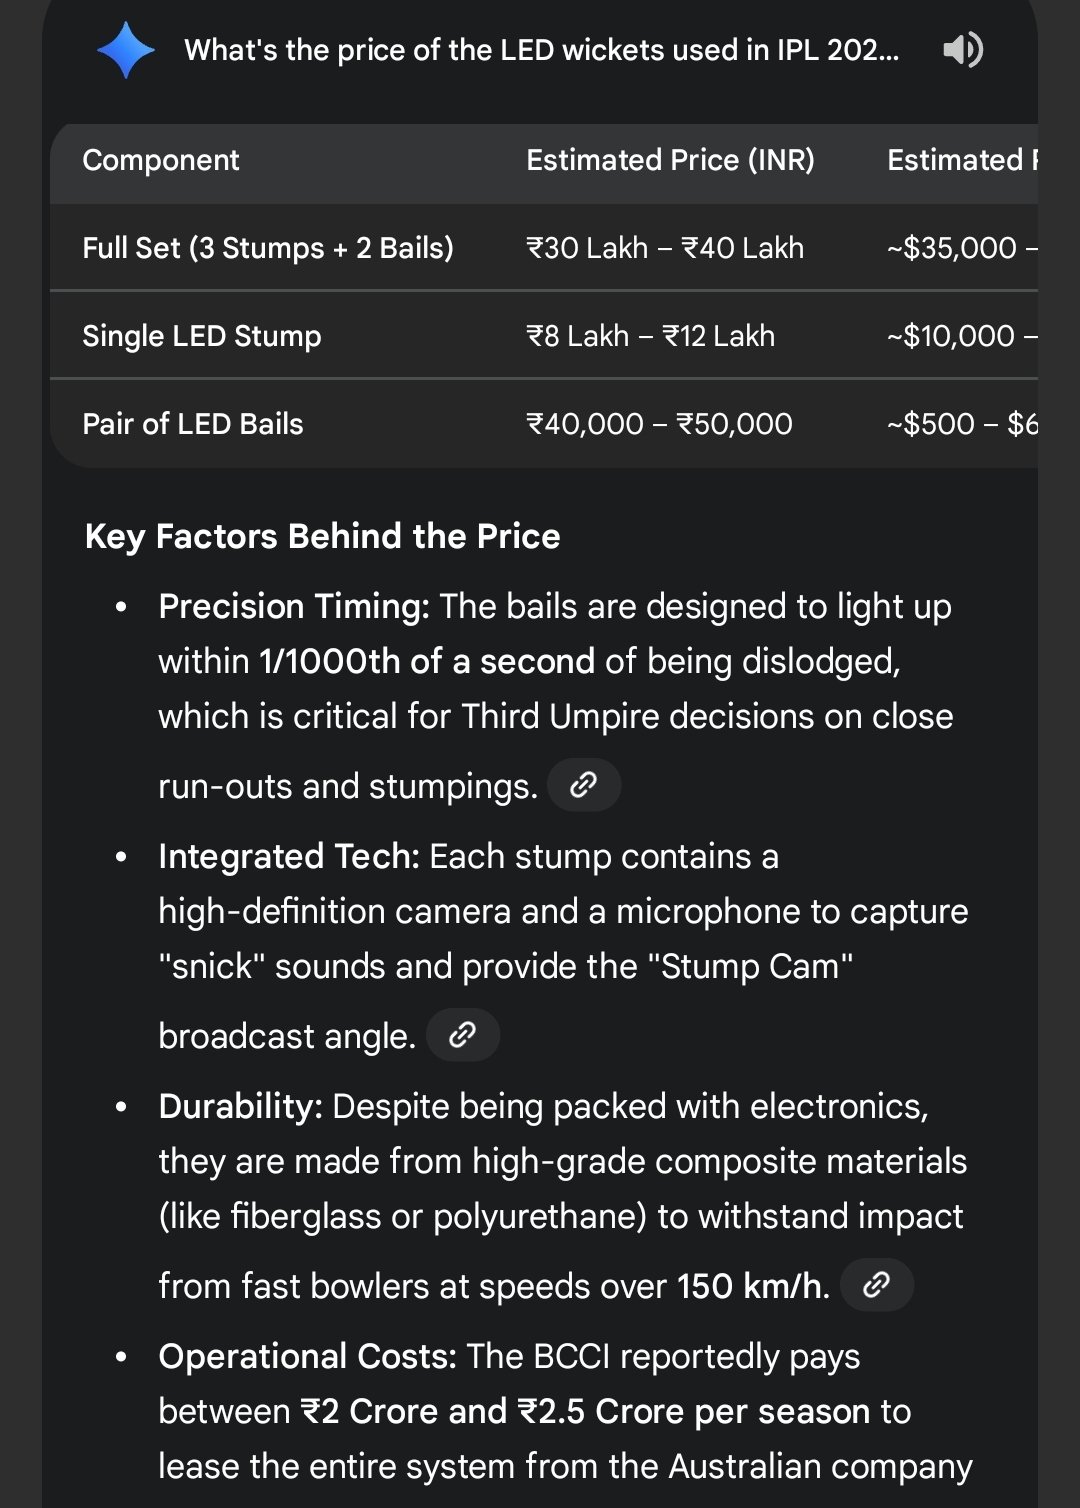
Task: Tap the speaker read-aloud icon
Action: (x=963, y=50)
